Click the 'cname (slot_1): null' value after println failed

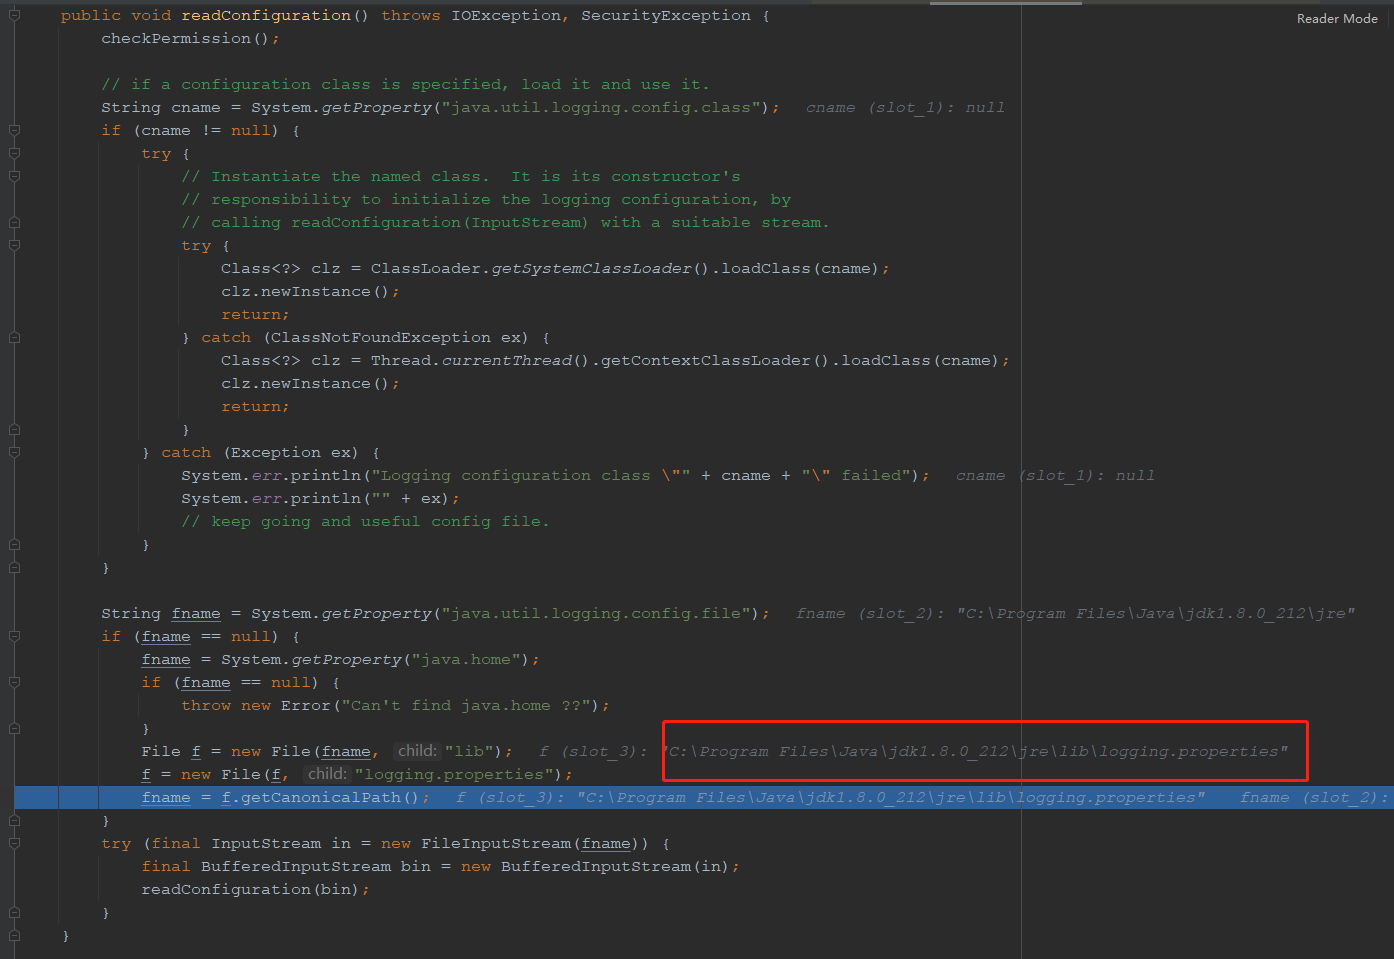tap(1055, 475)
